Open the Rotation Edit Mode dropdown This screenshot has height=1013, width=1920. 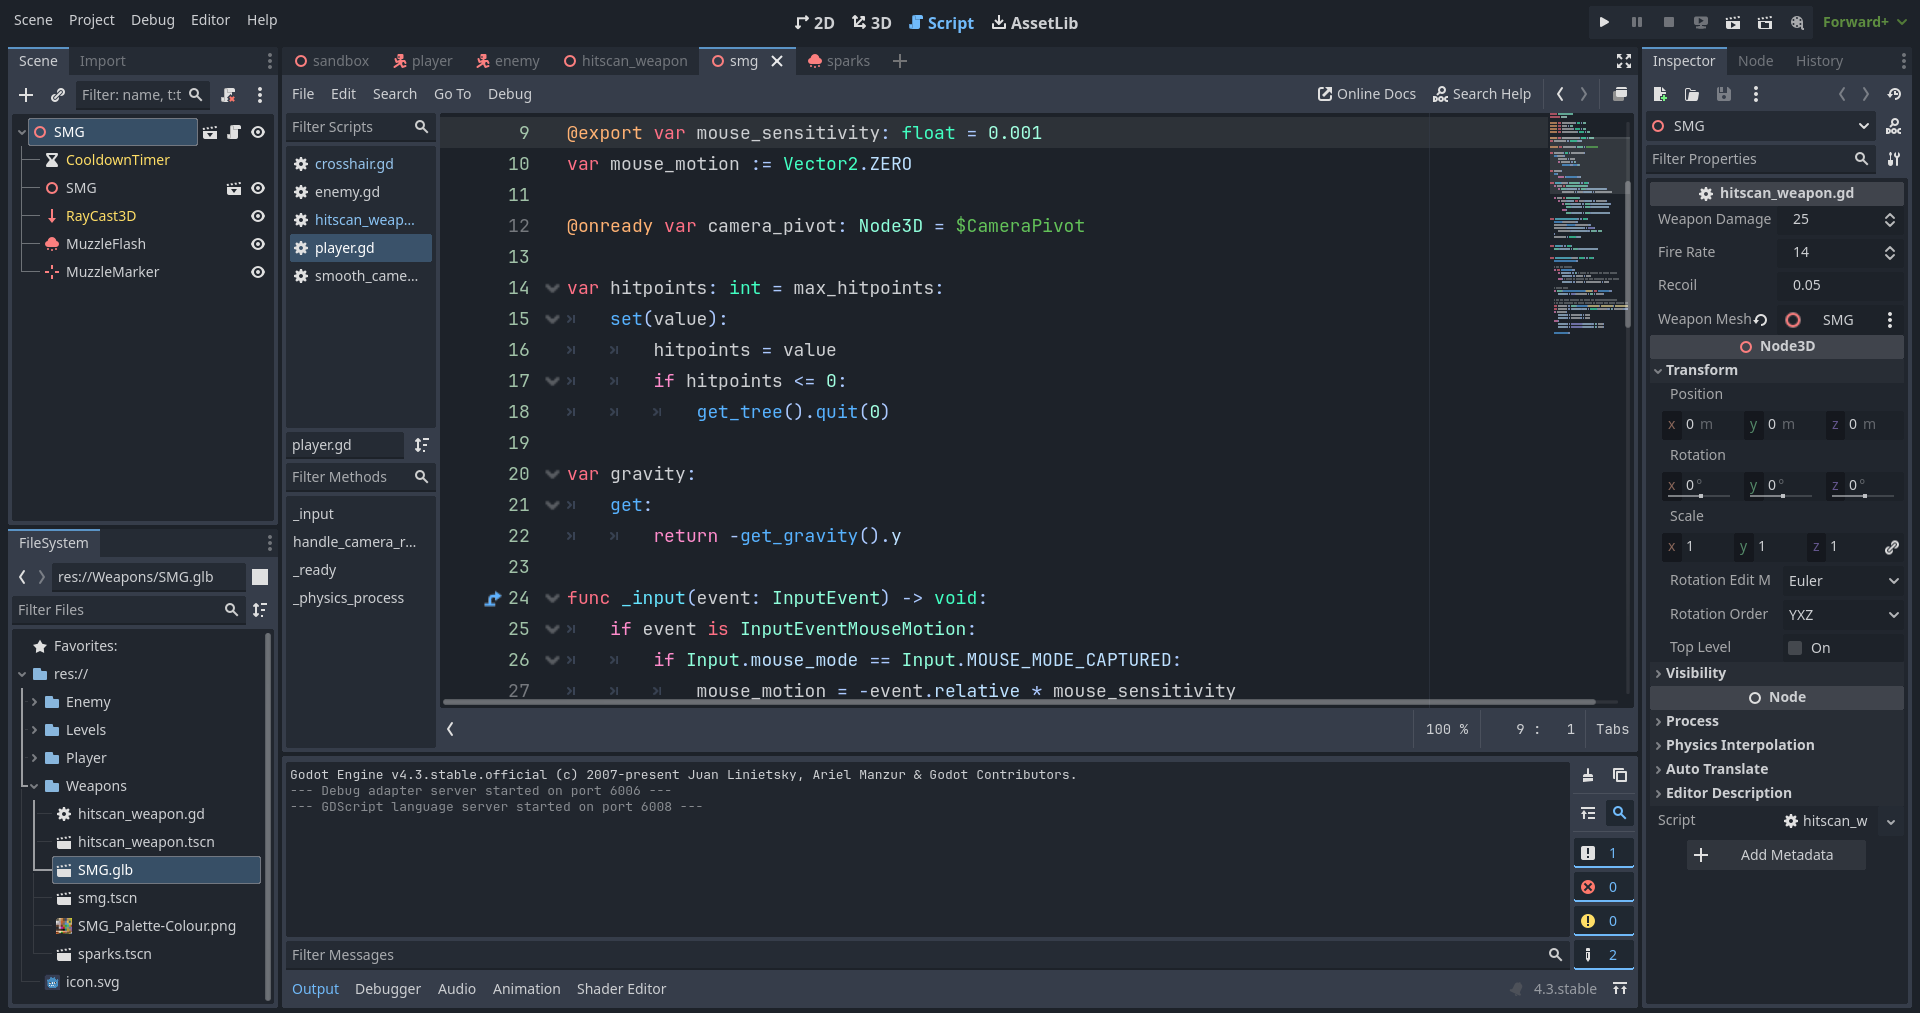tap(1843, 580)
